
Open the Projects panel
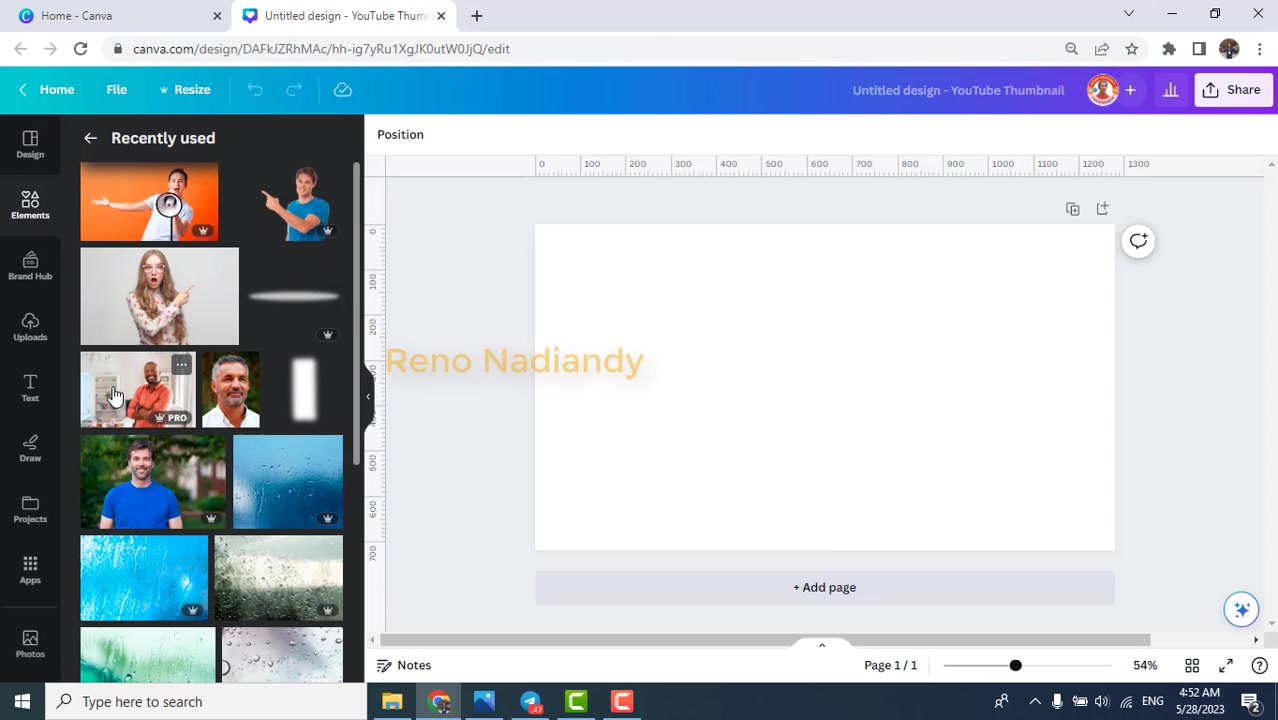pos(30,509)
